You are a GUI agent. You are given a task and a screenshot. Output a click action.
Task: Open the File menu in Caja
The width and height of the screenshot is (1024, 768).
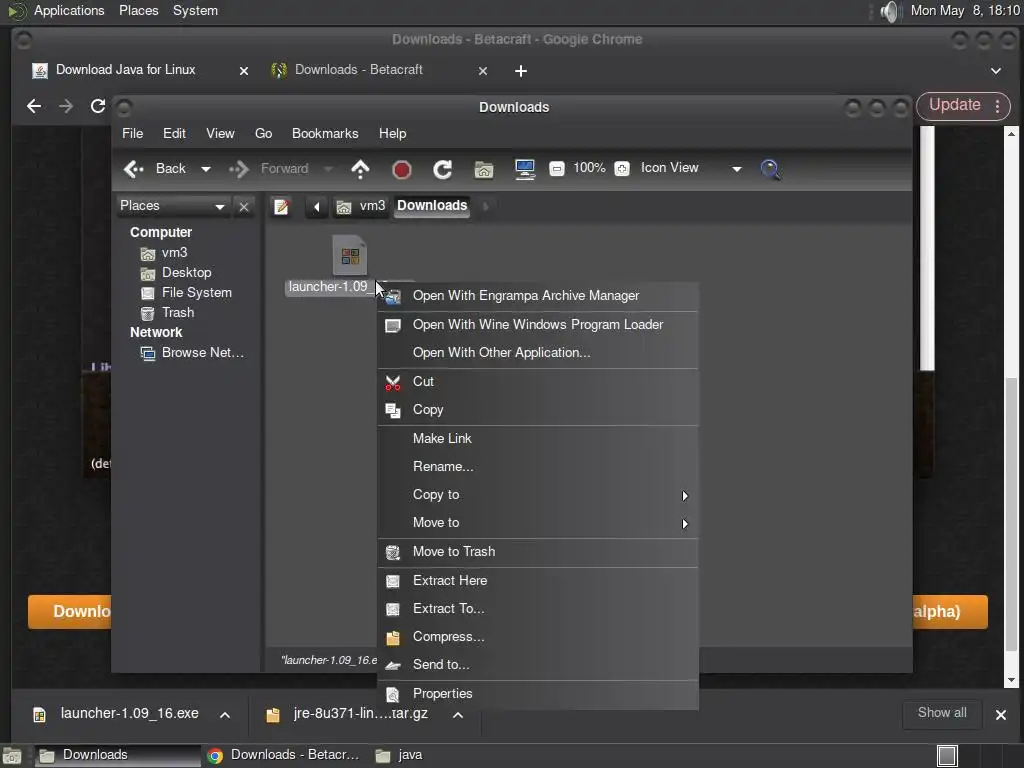point(133,133)
